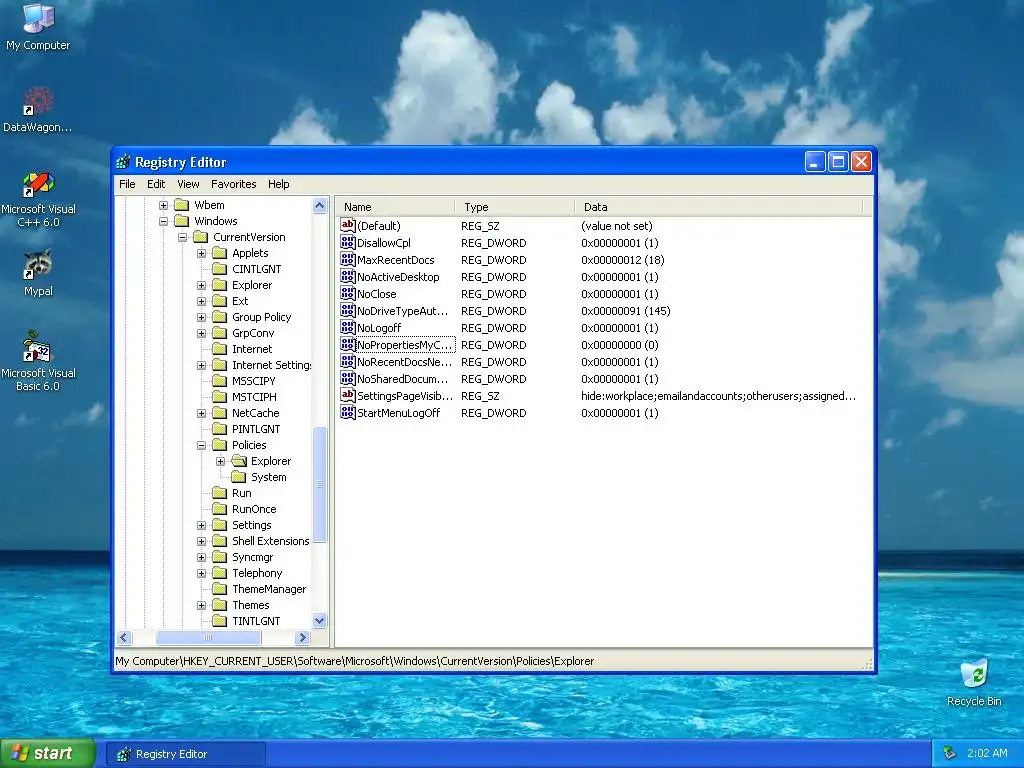Open the Help menu
Screen dimensions: 1024x768
(x=278, y=184)
